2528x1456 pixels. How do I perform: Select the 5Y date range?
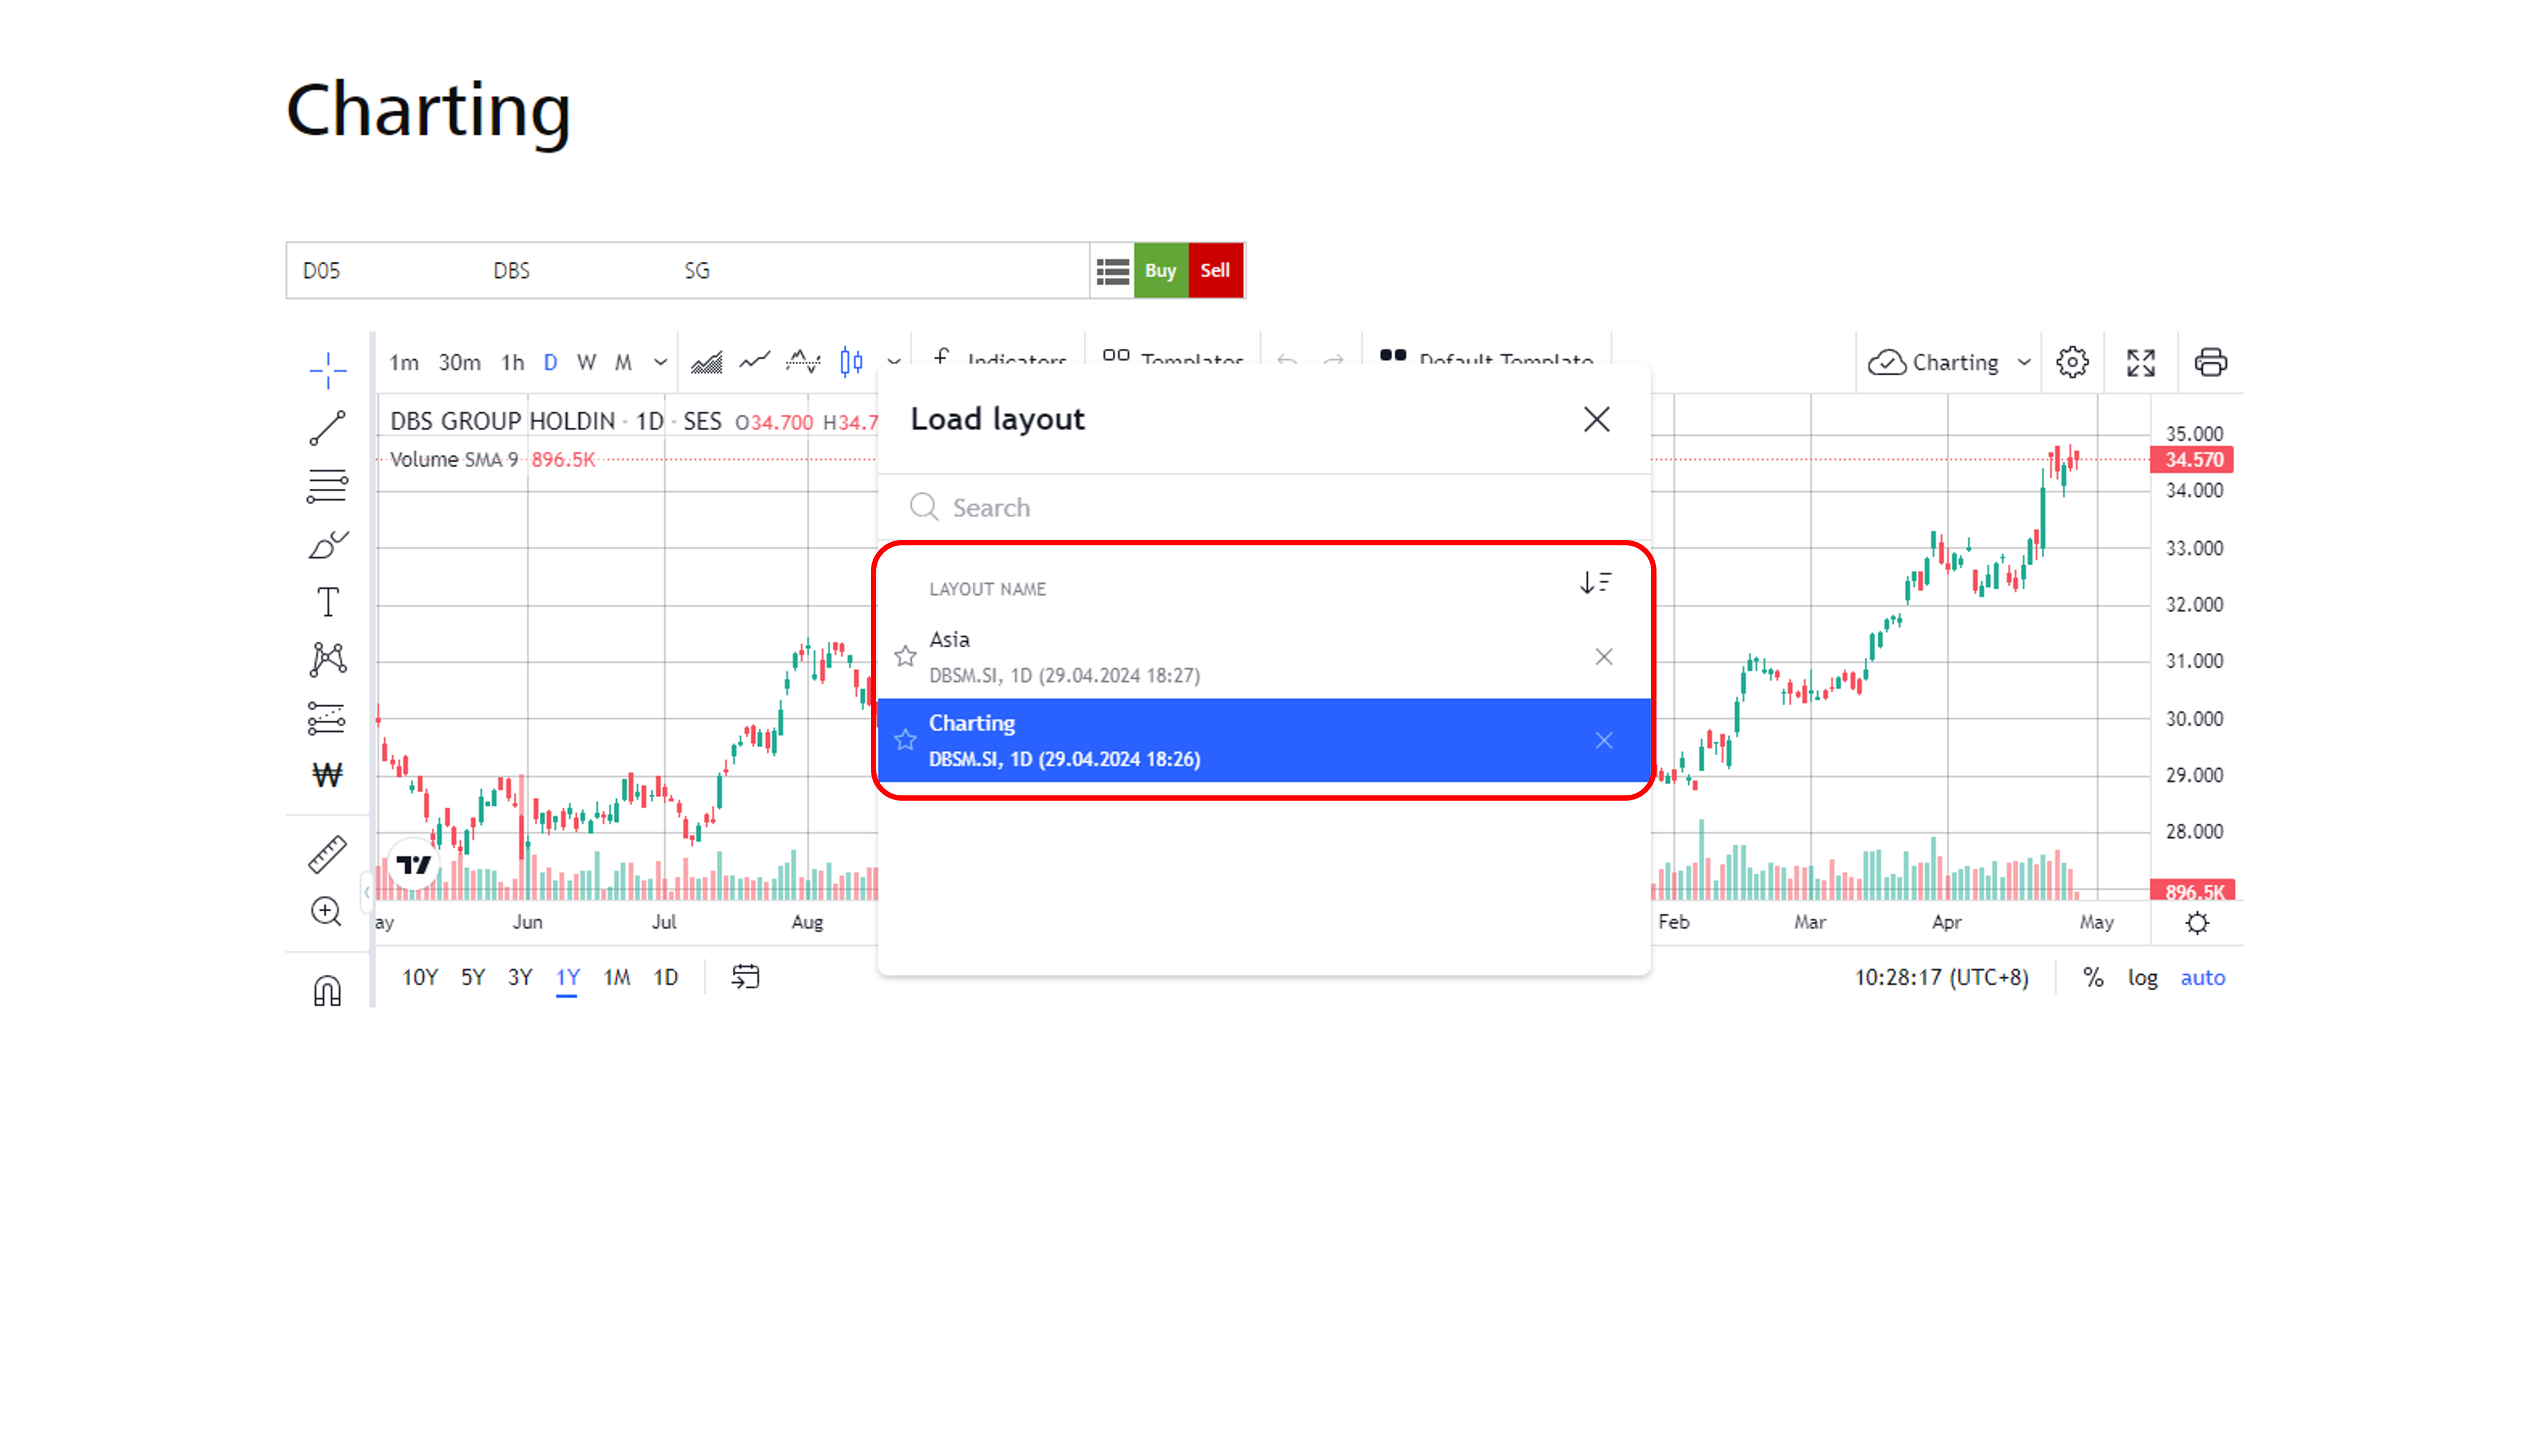point(473,978)
